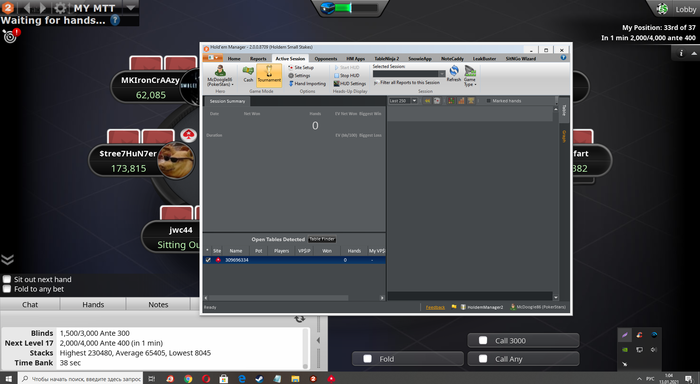Open the Hold'em Manager application menu button
Screen dimensions: 700x384
pyautogui.click(x=213, y=58)
